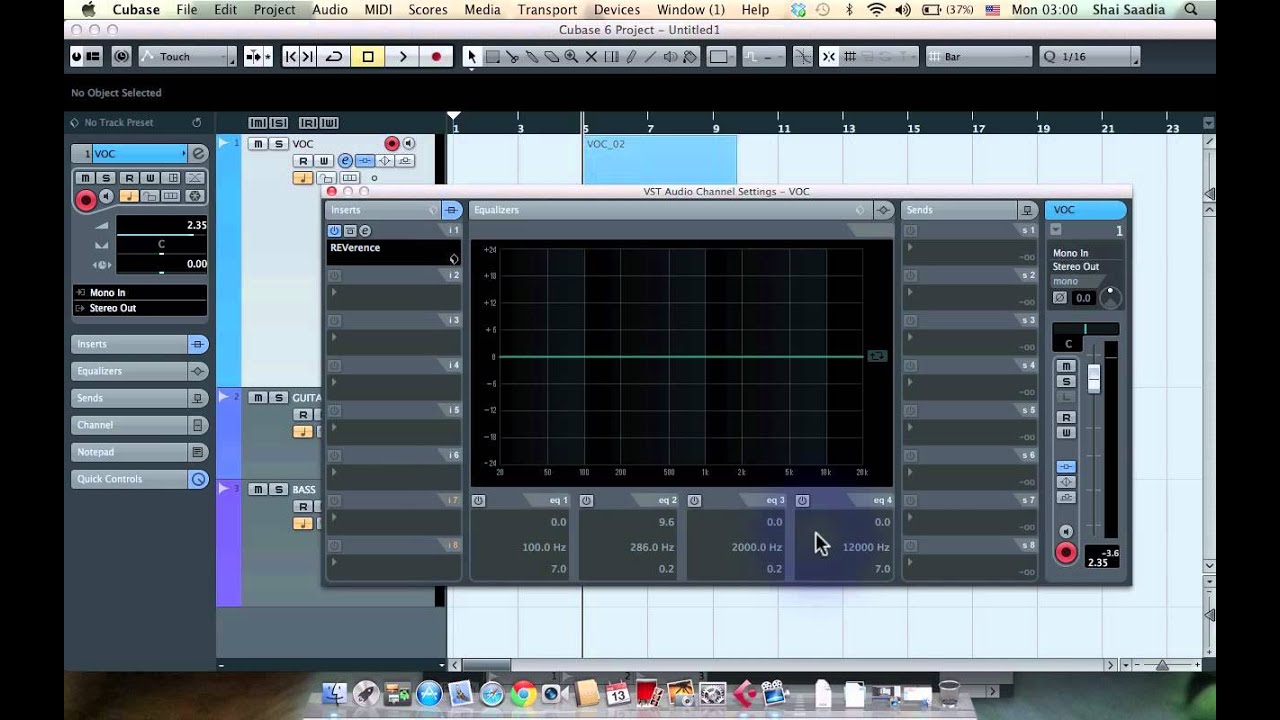The height and width of the screenshot is (720, 1280).
Task: Select the Zoom magnifier tool
Action: [571, 57]
